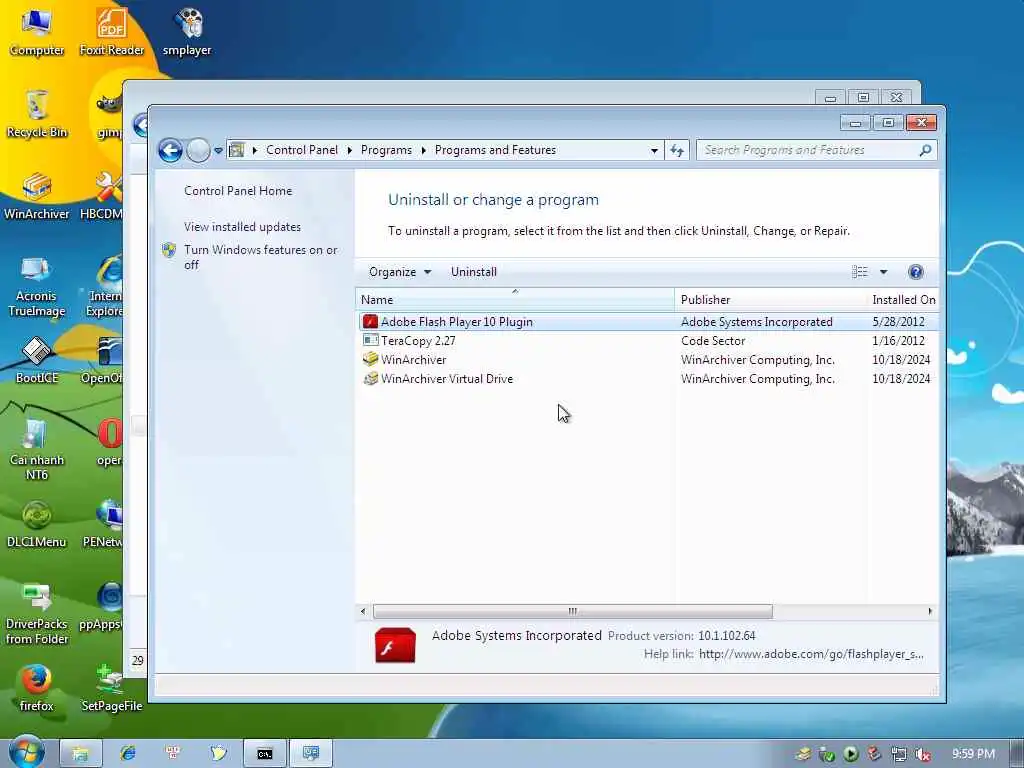The height and width of the screenshot is (768, 1024).
Task: Click the scroll right arrow of list
Action: [930, 611]
